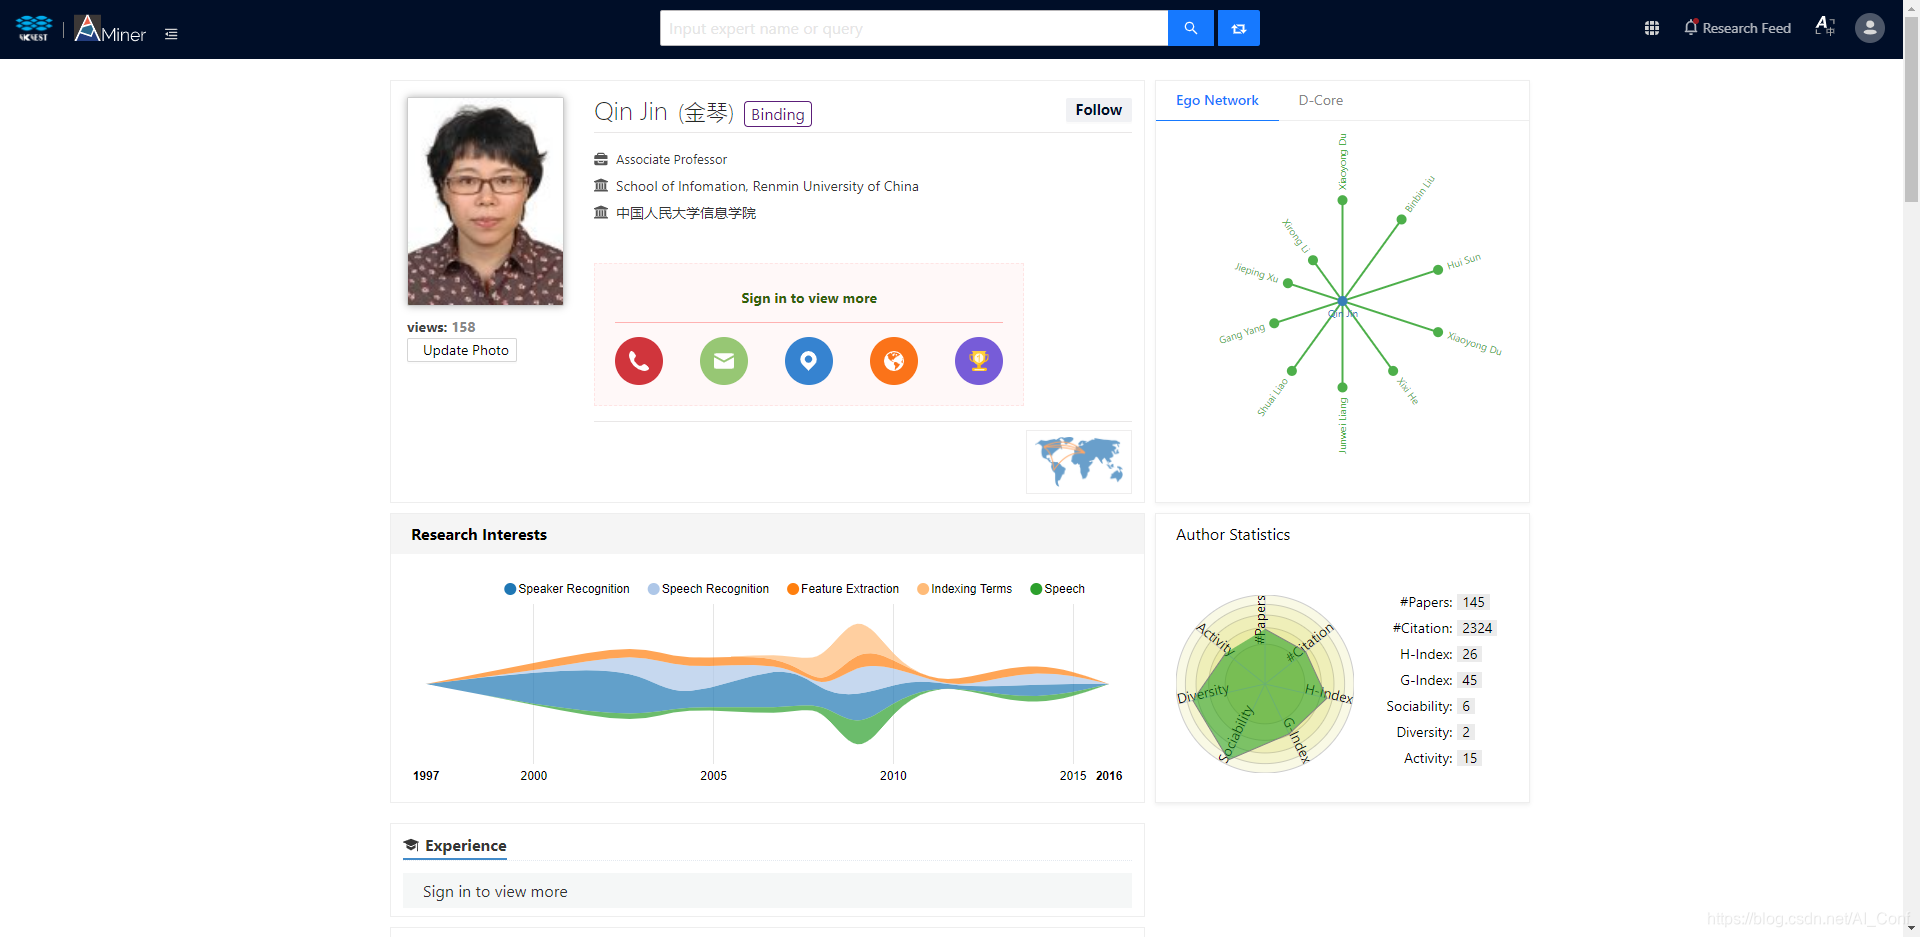This screenshot has height=937, width=1920.
Task: Select the Binbin Liu node in ego network
Action: (x=1402, y=219)
